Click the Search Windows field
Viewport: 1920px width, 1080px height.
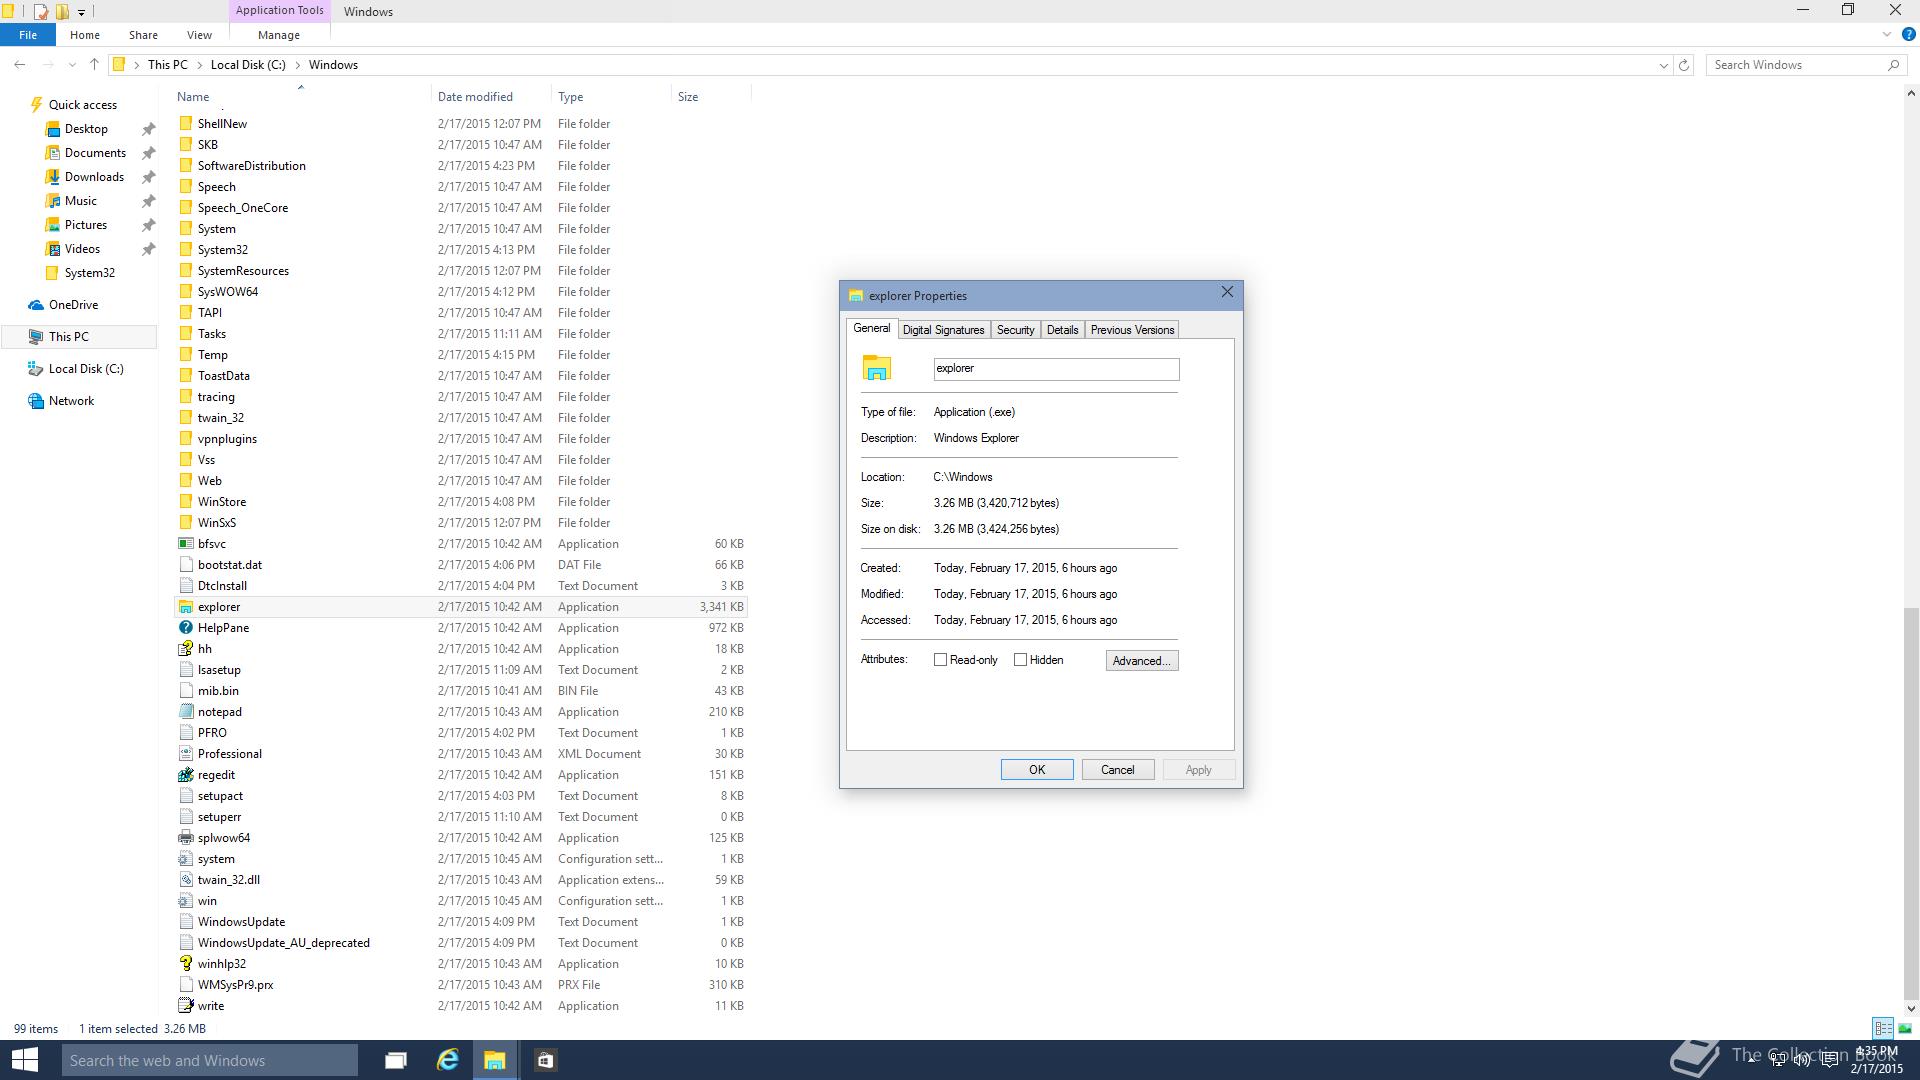(x=1795, y=65)
